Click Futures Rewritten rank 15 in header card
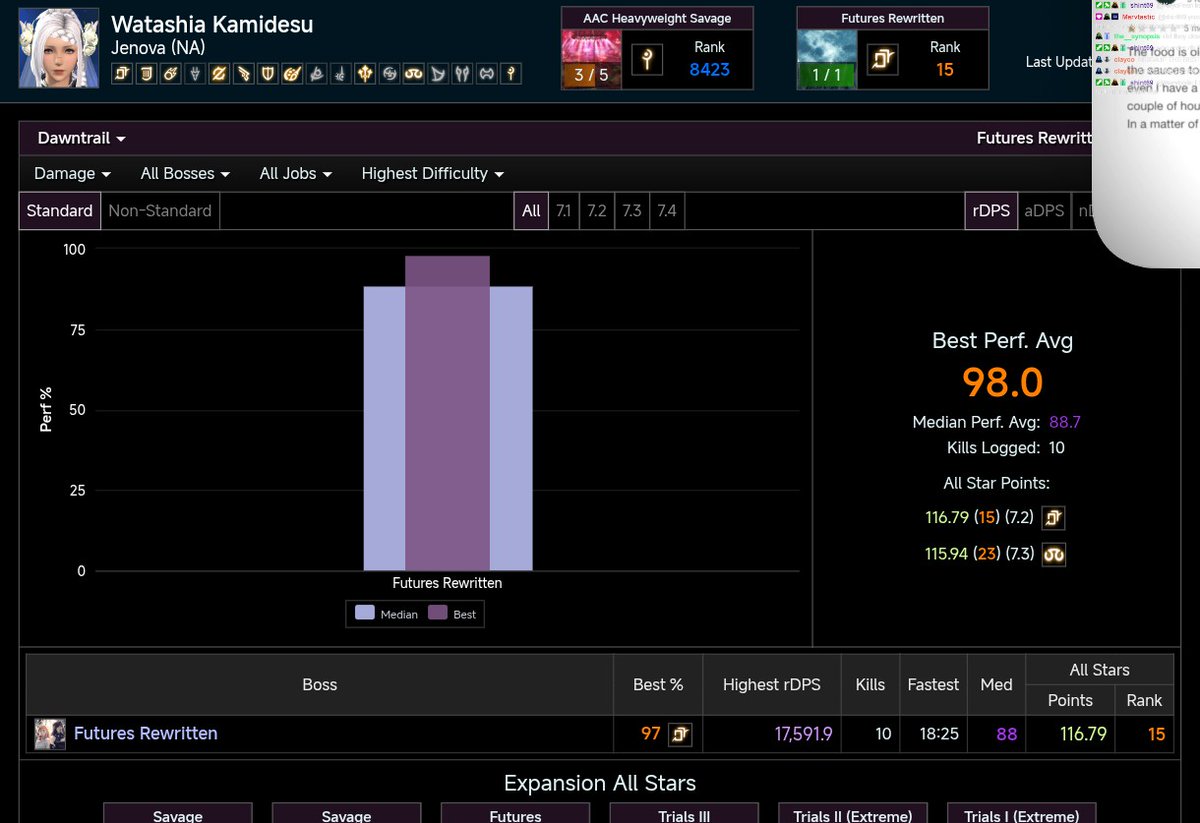 [x=945, y=70]
